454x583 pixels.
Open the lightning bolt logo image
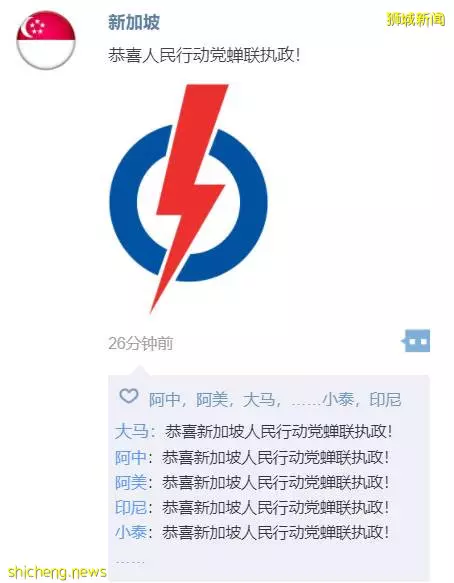tap(188, 199)
